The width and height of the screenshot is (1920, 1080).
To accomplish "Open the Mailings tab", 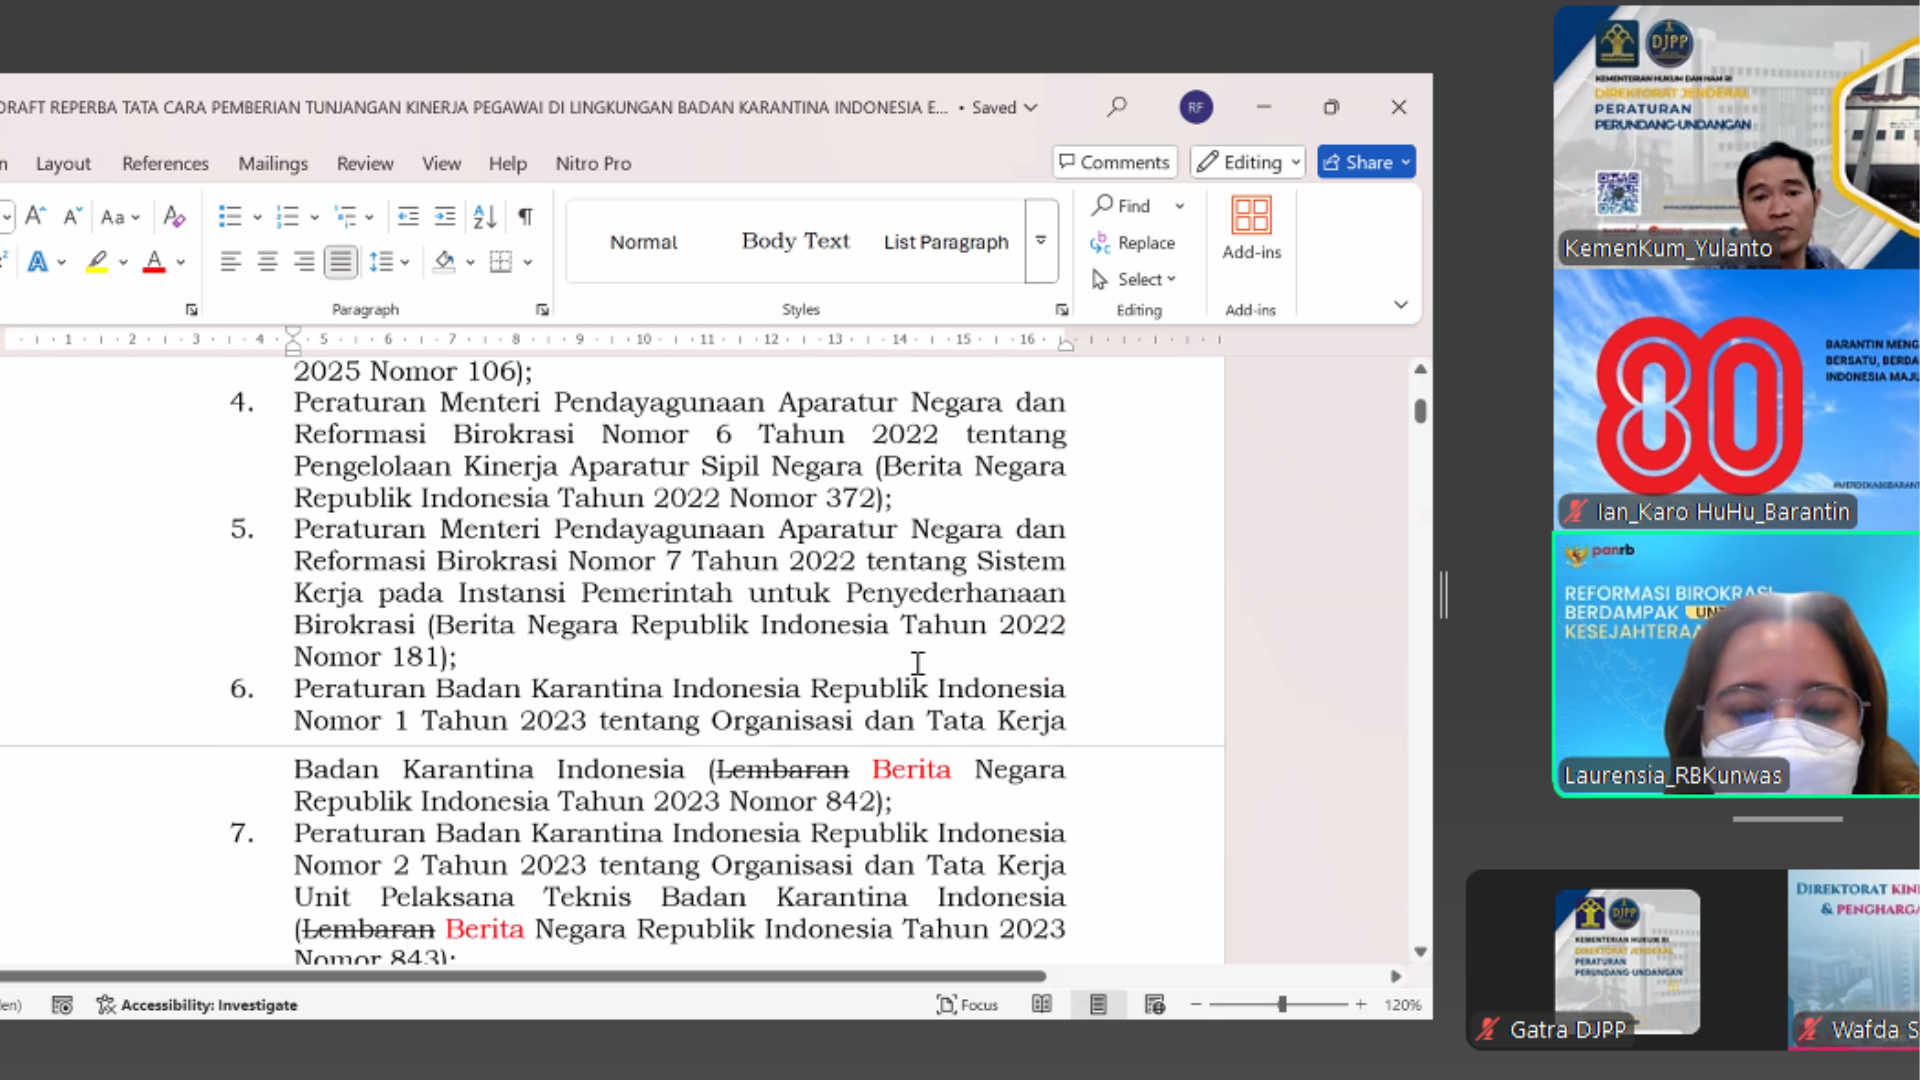I will click(x=273, y=163).
